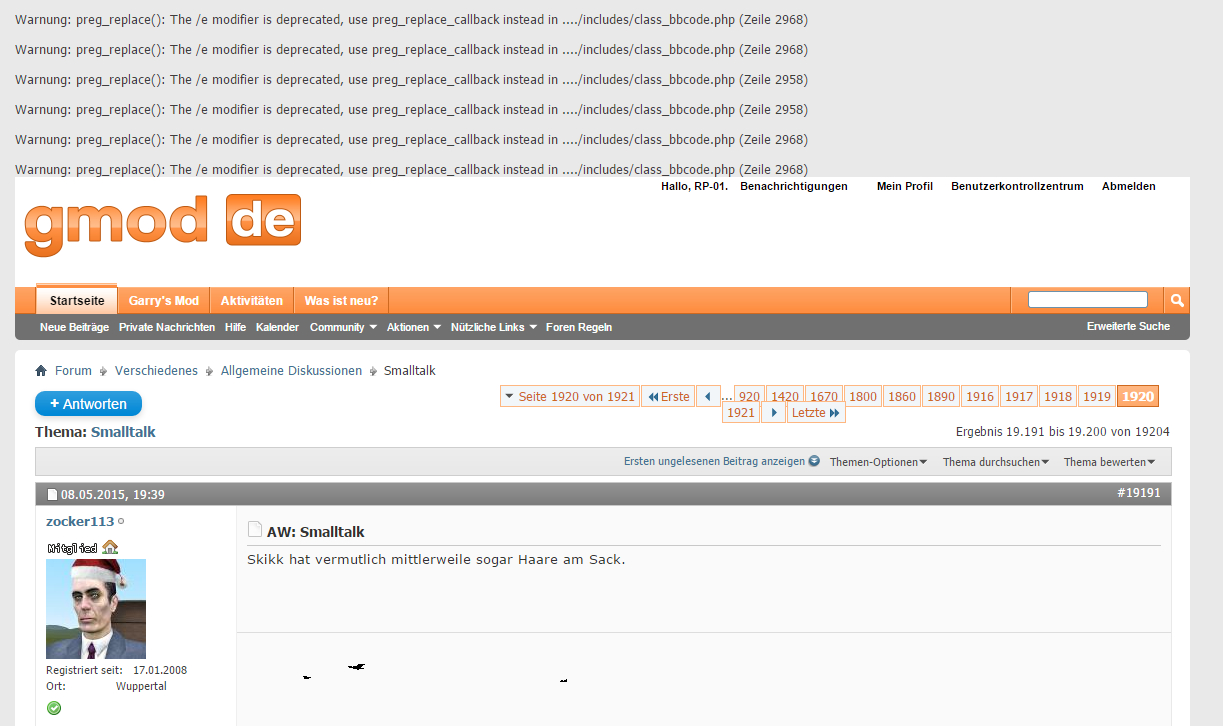Click the first-unread-post arrow icon

(x=814, y=462)
